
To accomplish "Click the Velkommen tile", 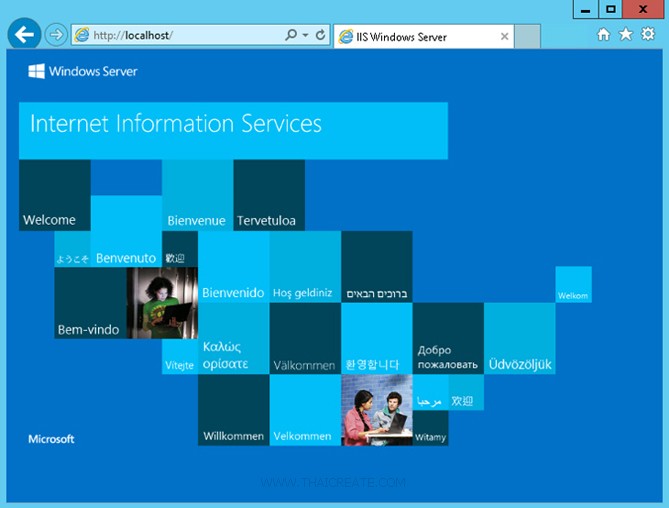I will (x=305, y=410).
